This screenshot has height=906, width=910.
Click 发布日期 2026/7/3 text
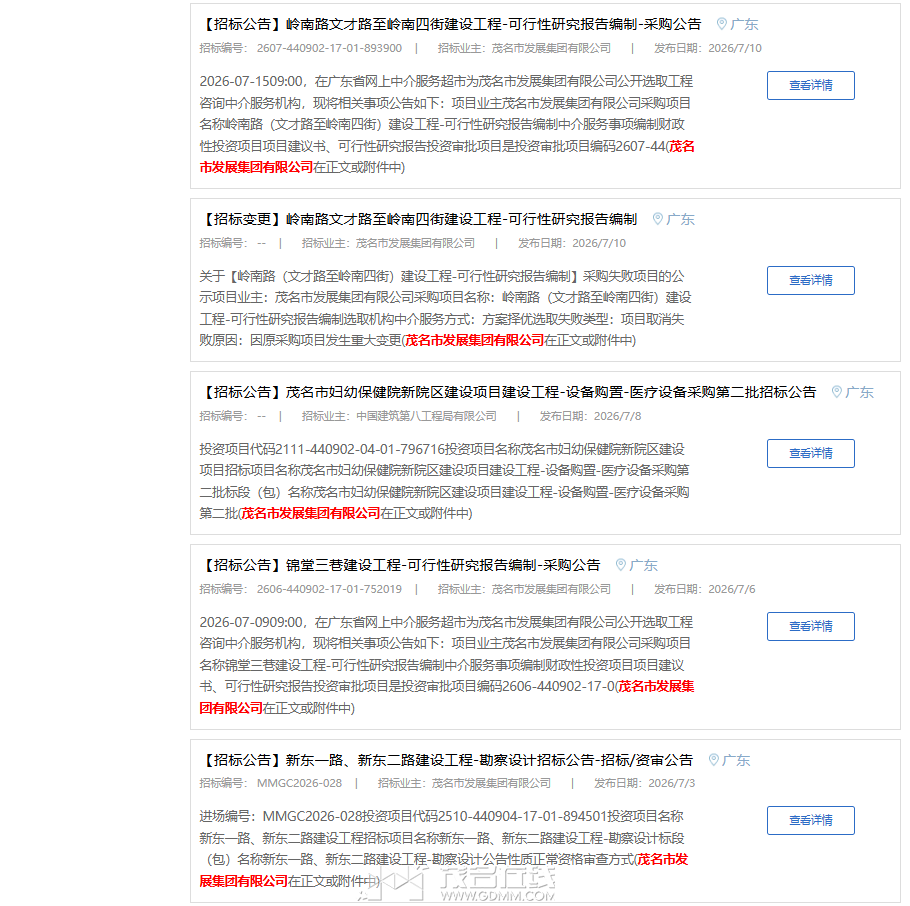[x=644, y=783]
